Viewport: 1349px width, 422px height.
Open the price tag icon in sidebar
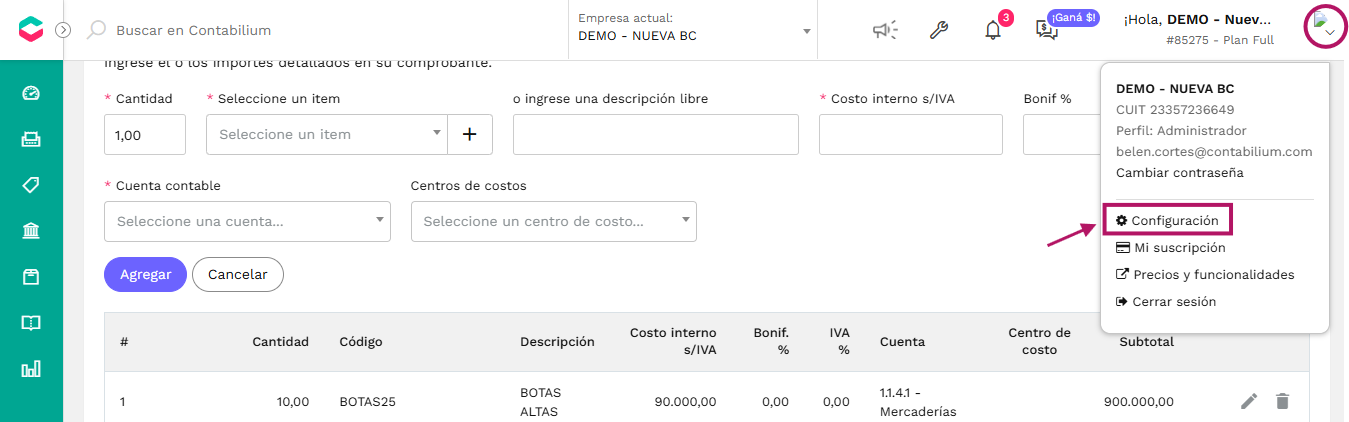pyautogui.click(x=31, y=185)
